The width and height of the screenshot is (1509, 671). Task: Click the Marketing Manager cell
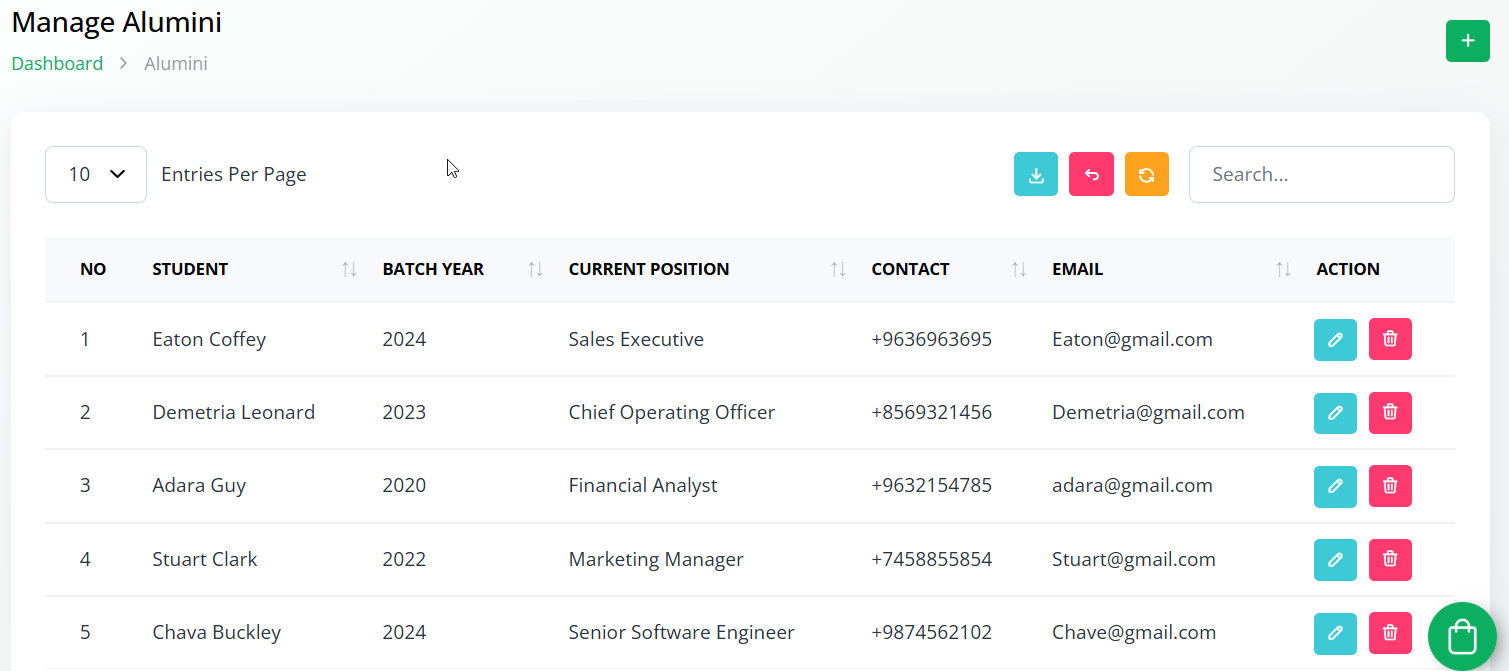[656, 559]
